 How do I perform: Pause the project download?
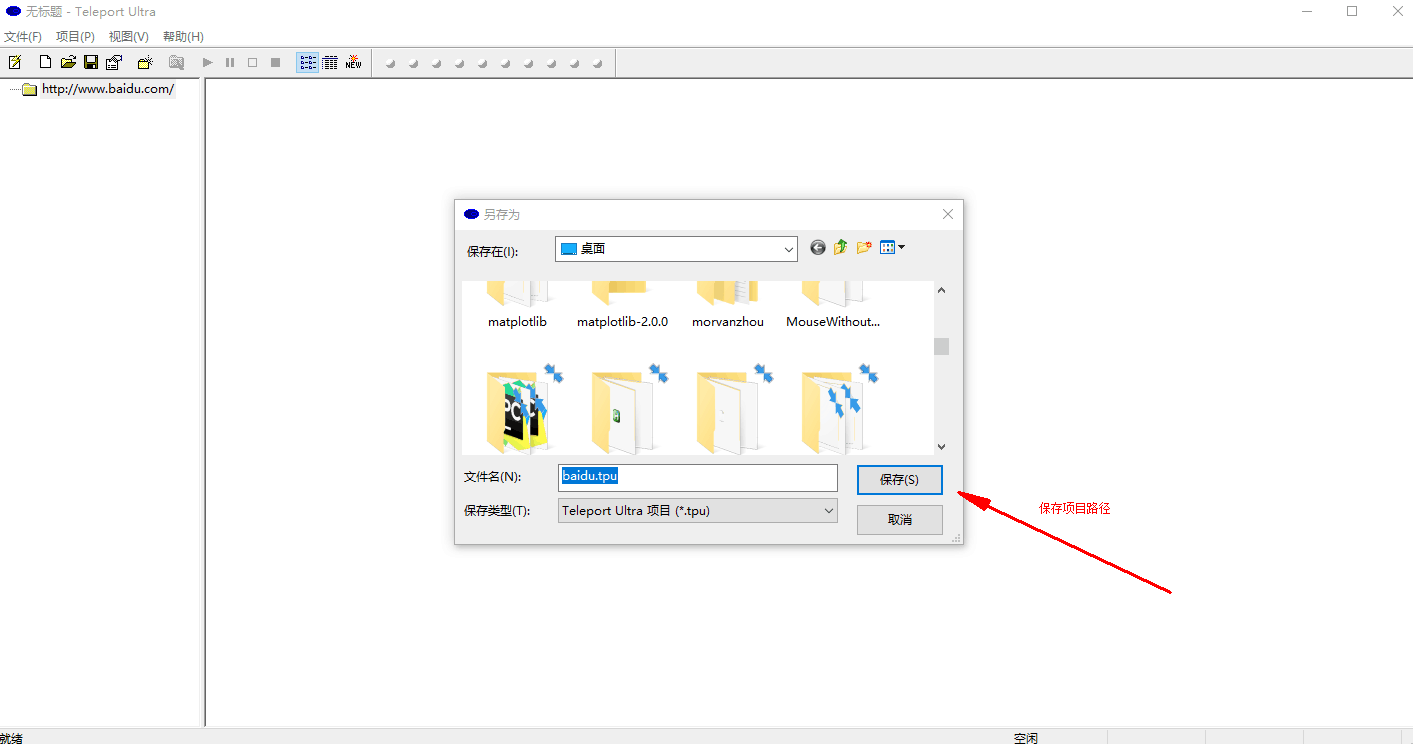[x=230, y=62]
